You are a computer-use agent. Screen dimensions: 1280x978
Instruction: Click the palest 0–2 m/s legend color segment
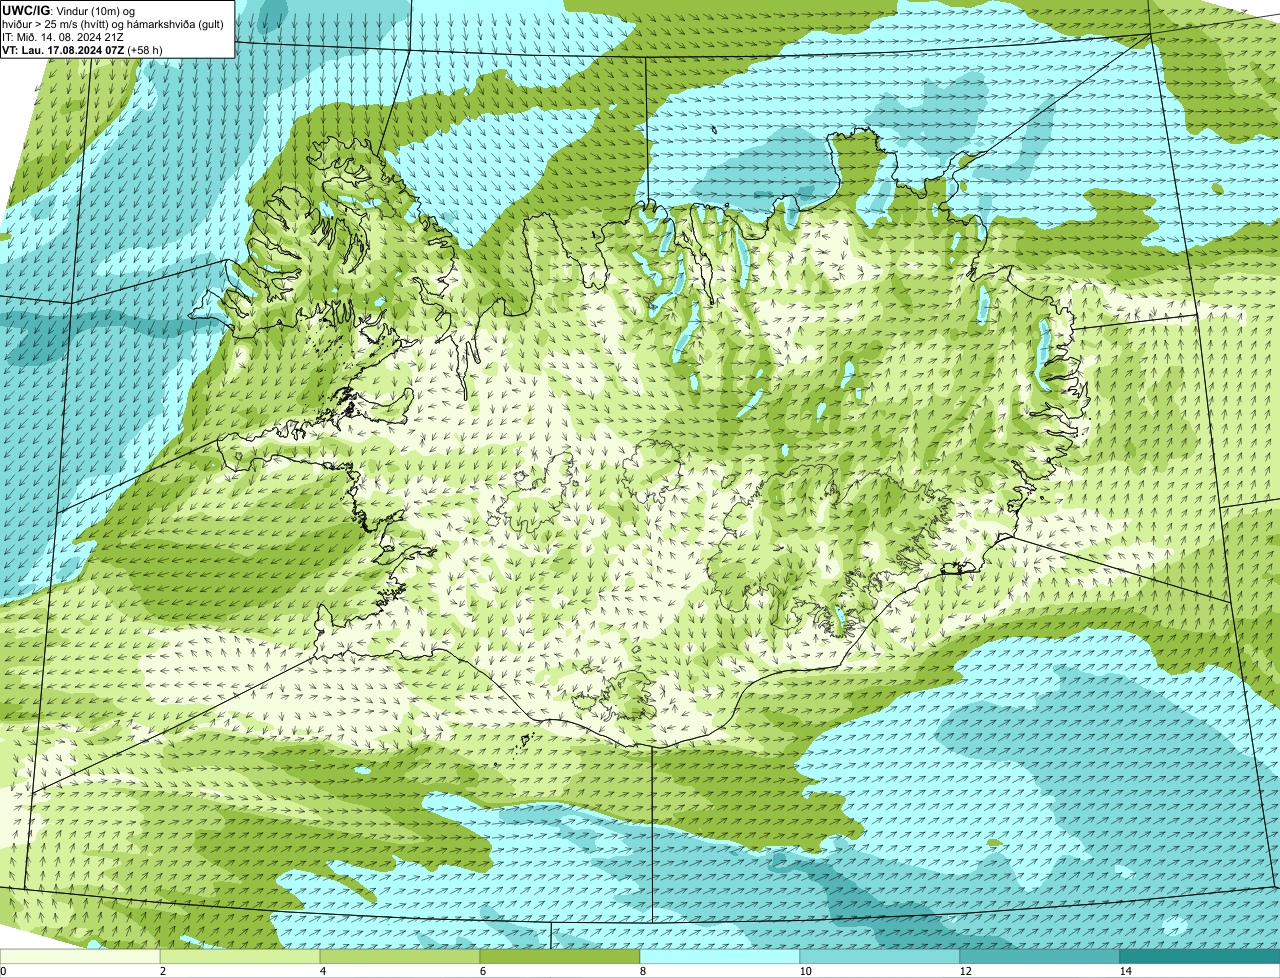click(x=80, y=956)
